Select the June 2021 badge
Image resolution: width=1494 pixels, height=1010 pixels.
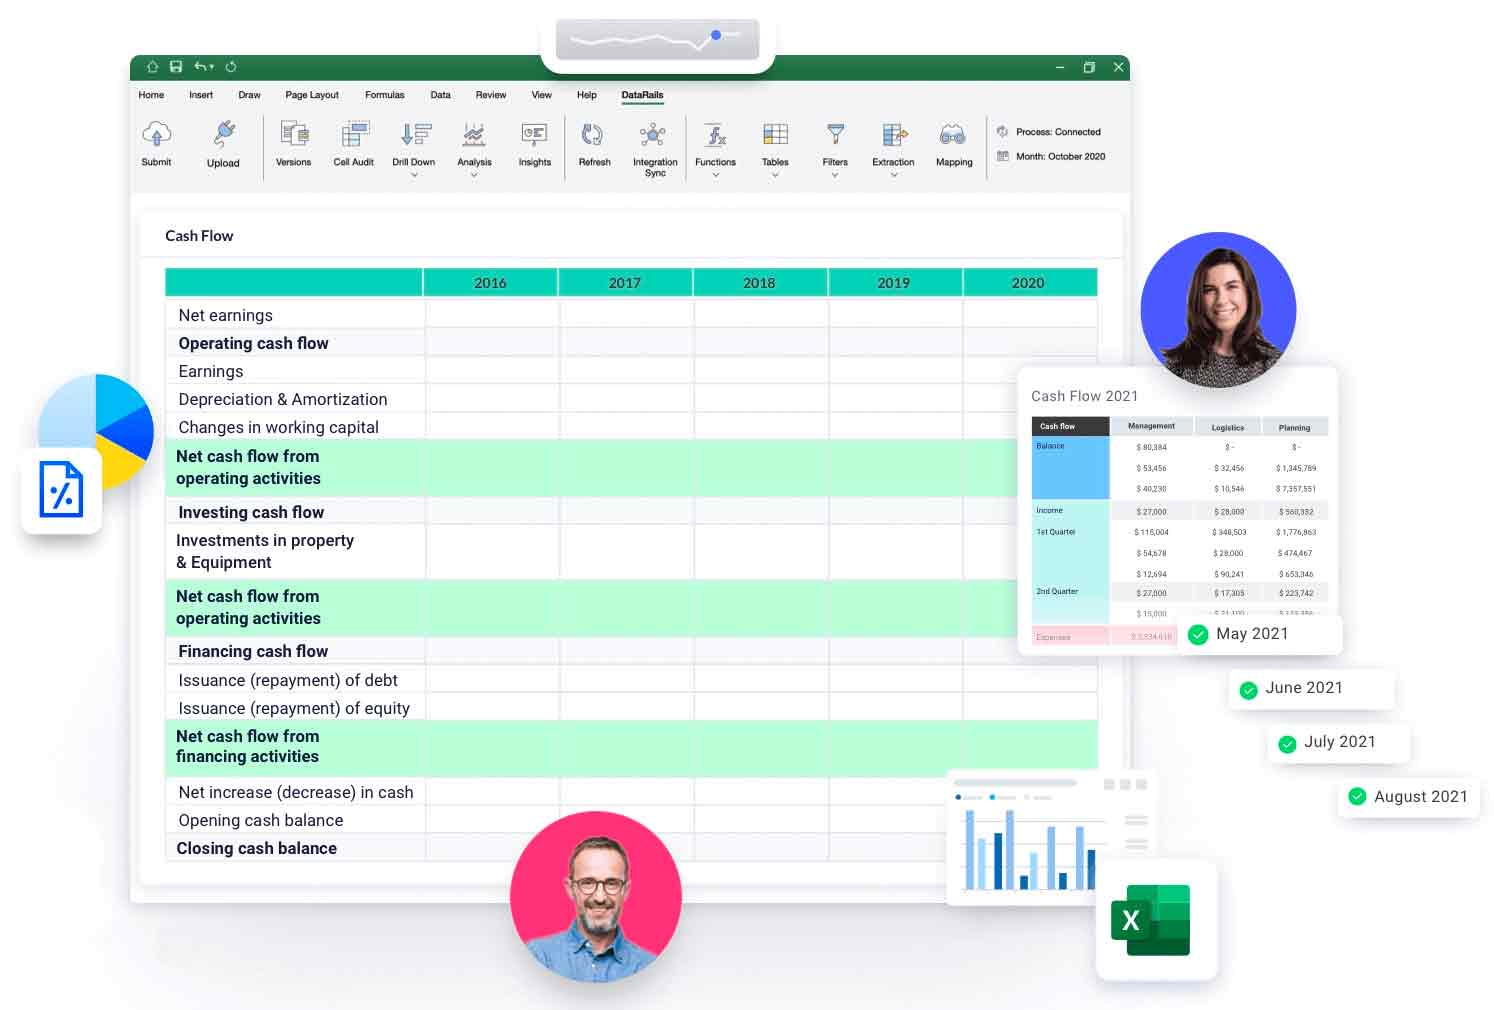1311,689
